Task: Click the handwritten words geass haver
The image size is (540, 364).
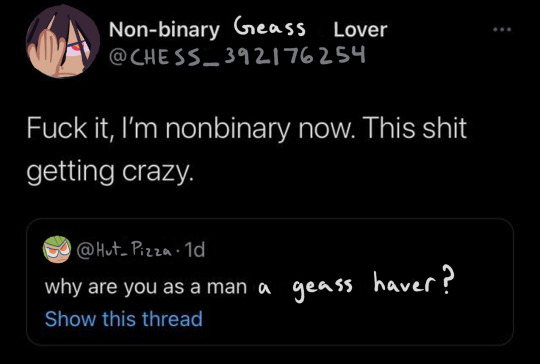Action: click(x=361, y=286)
